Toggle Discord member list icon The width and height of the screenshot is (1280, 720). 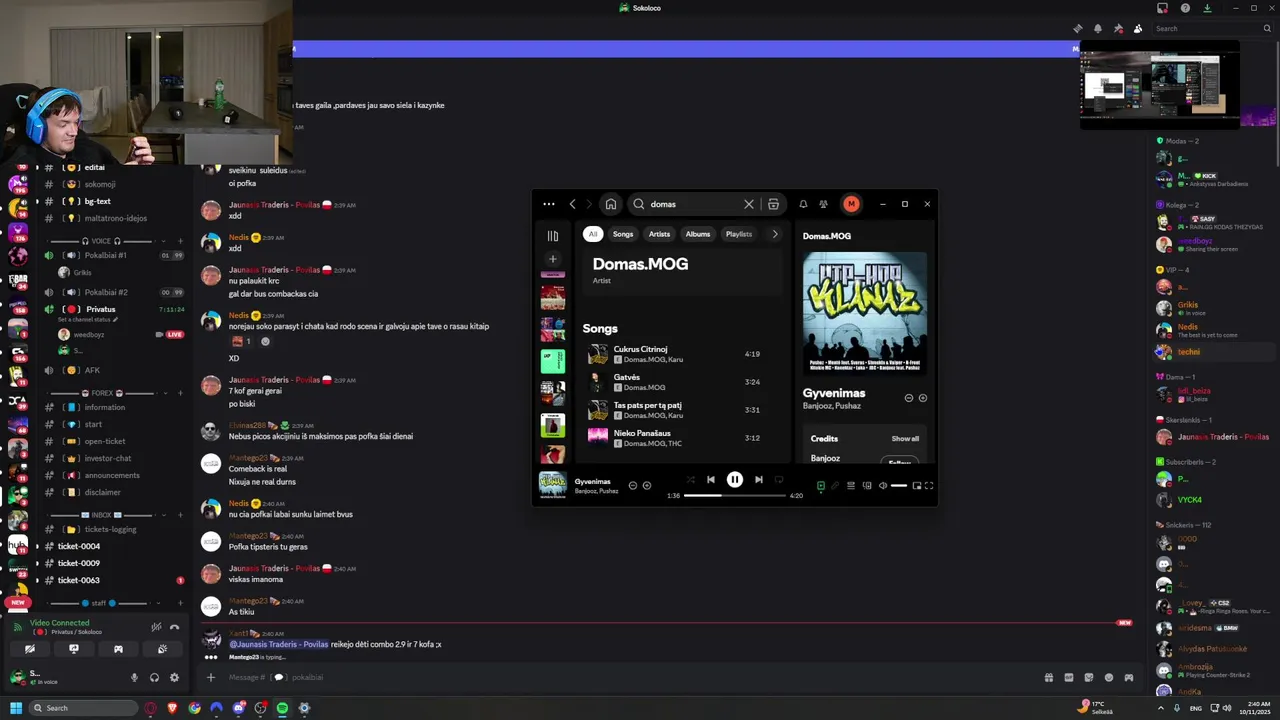[x=1138, y=28]
